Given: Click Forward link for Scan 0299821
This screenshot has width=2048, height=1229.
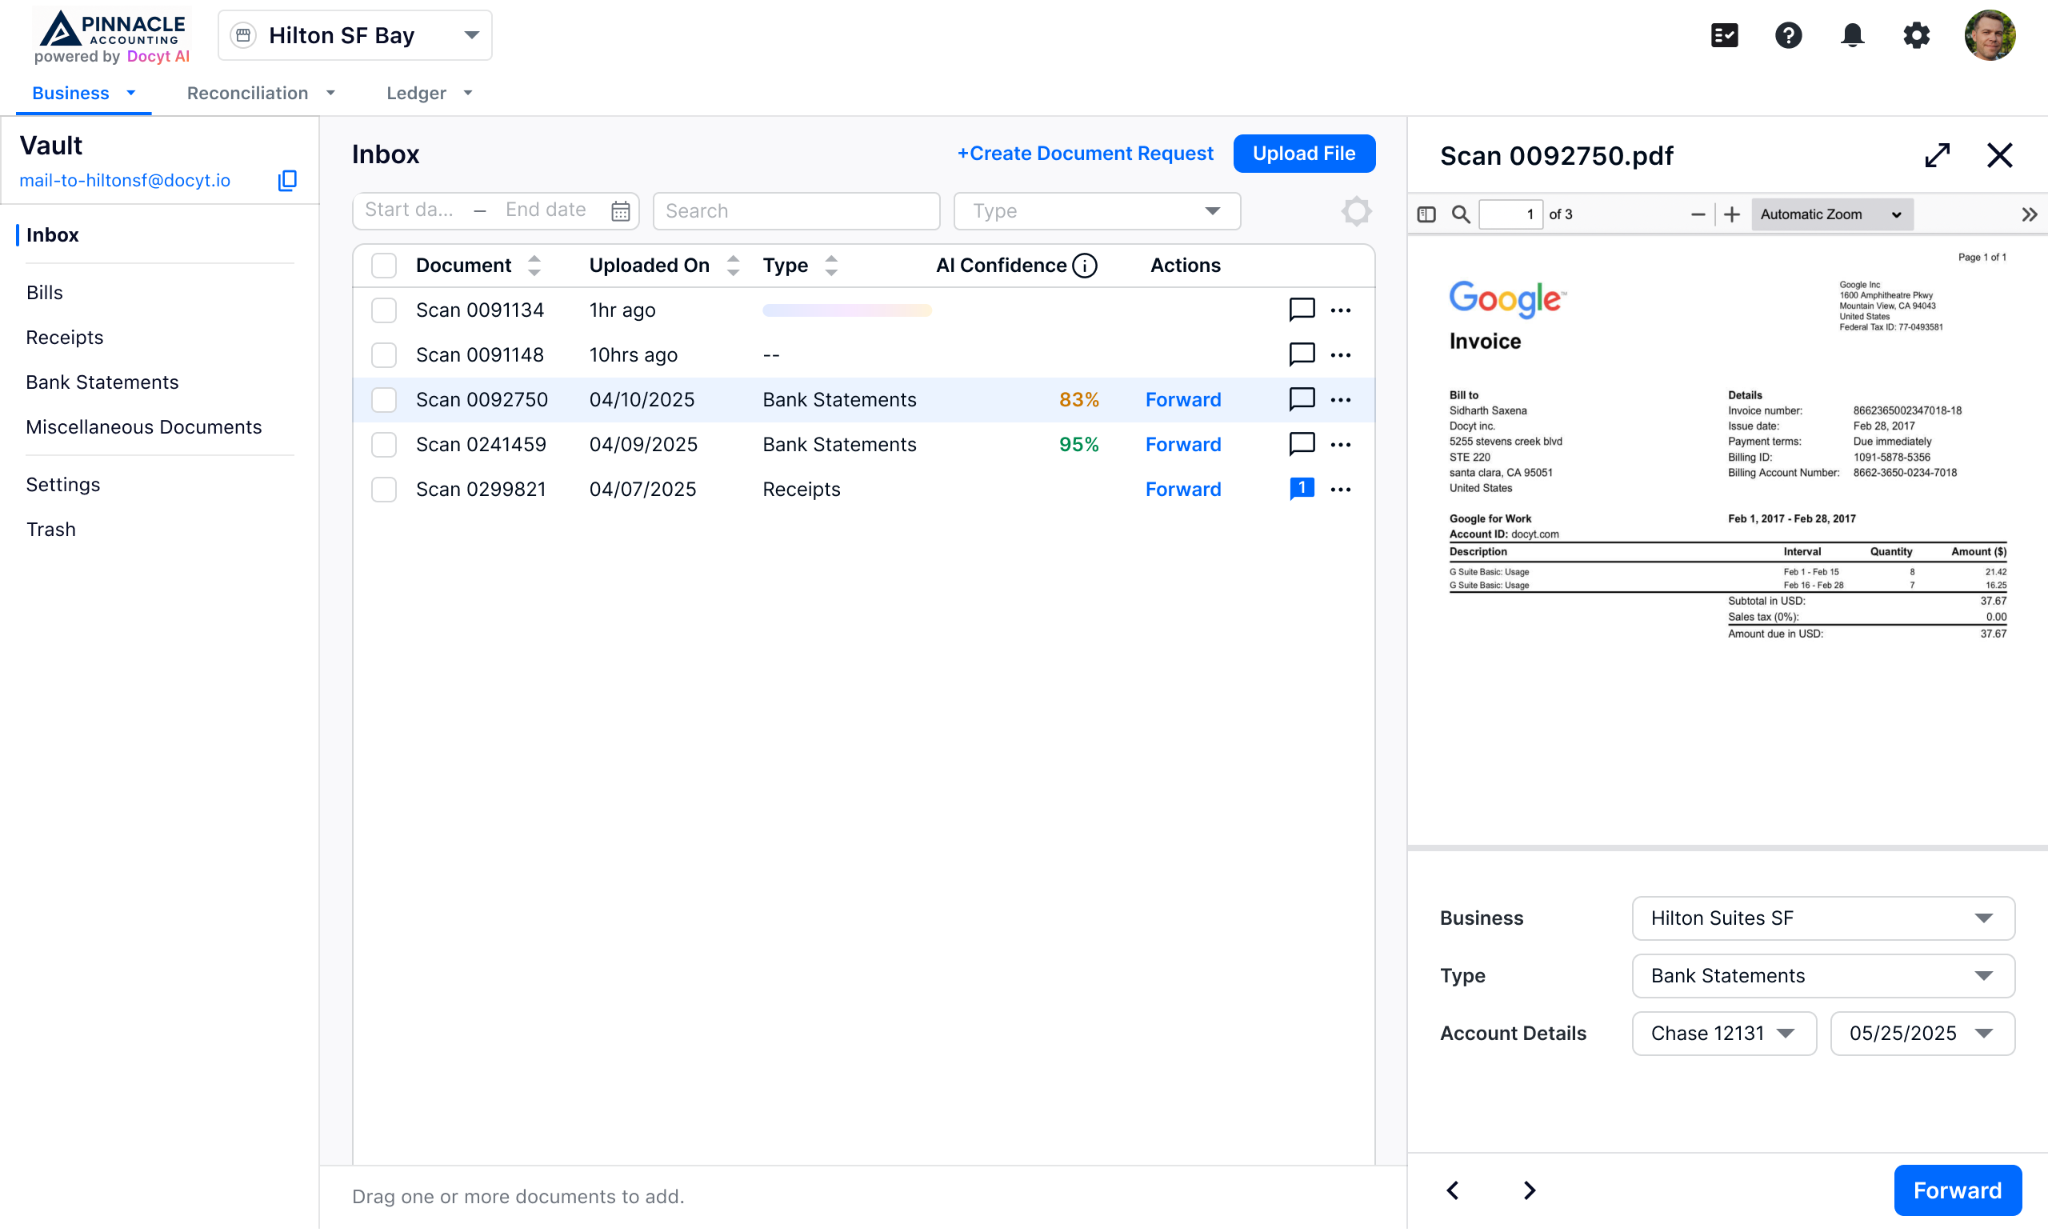Looking at the screenshot, I should pos(1183,489).
